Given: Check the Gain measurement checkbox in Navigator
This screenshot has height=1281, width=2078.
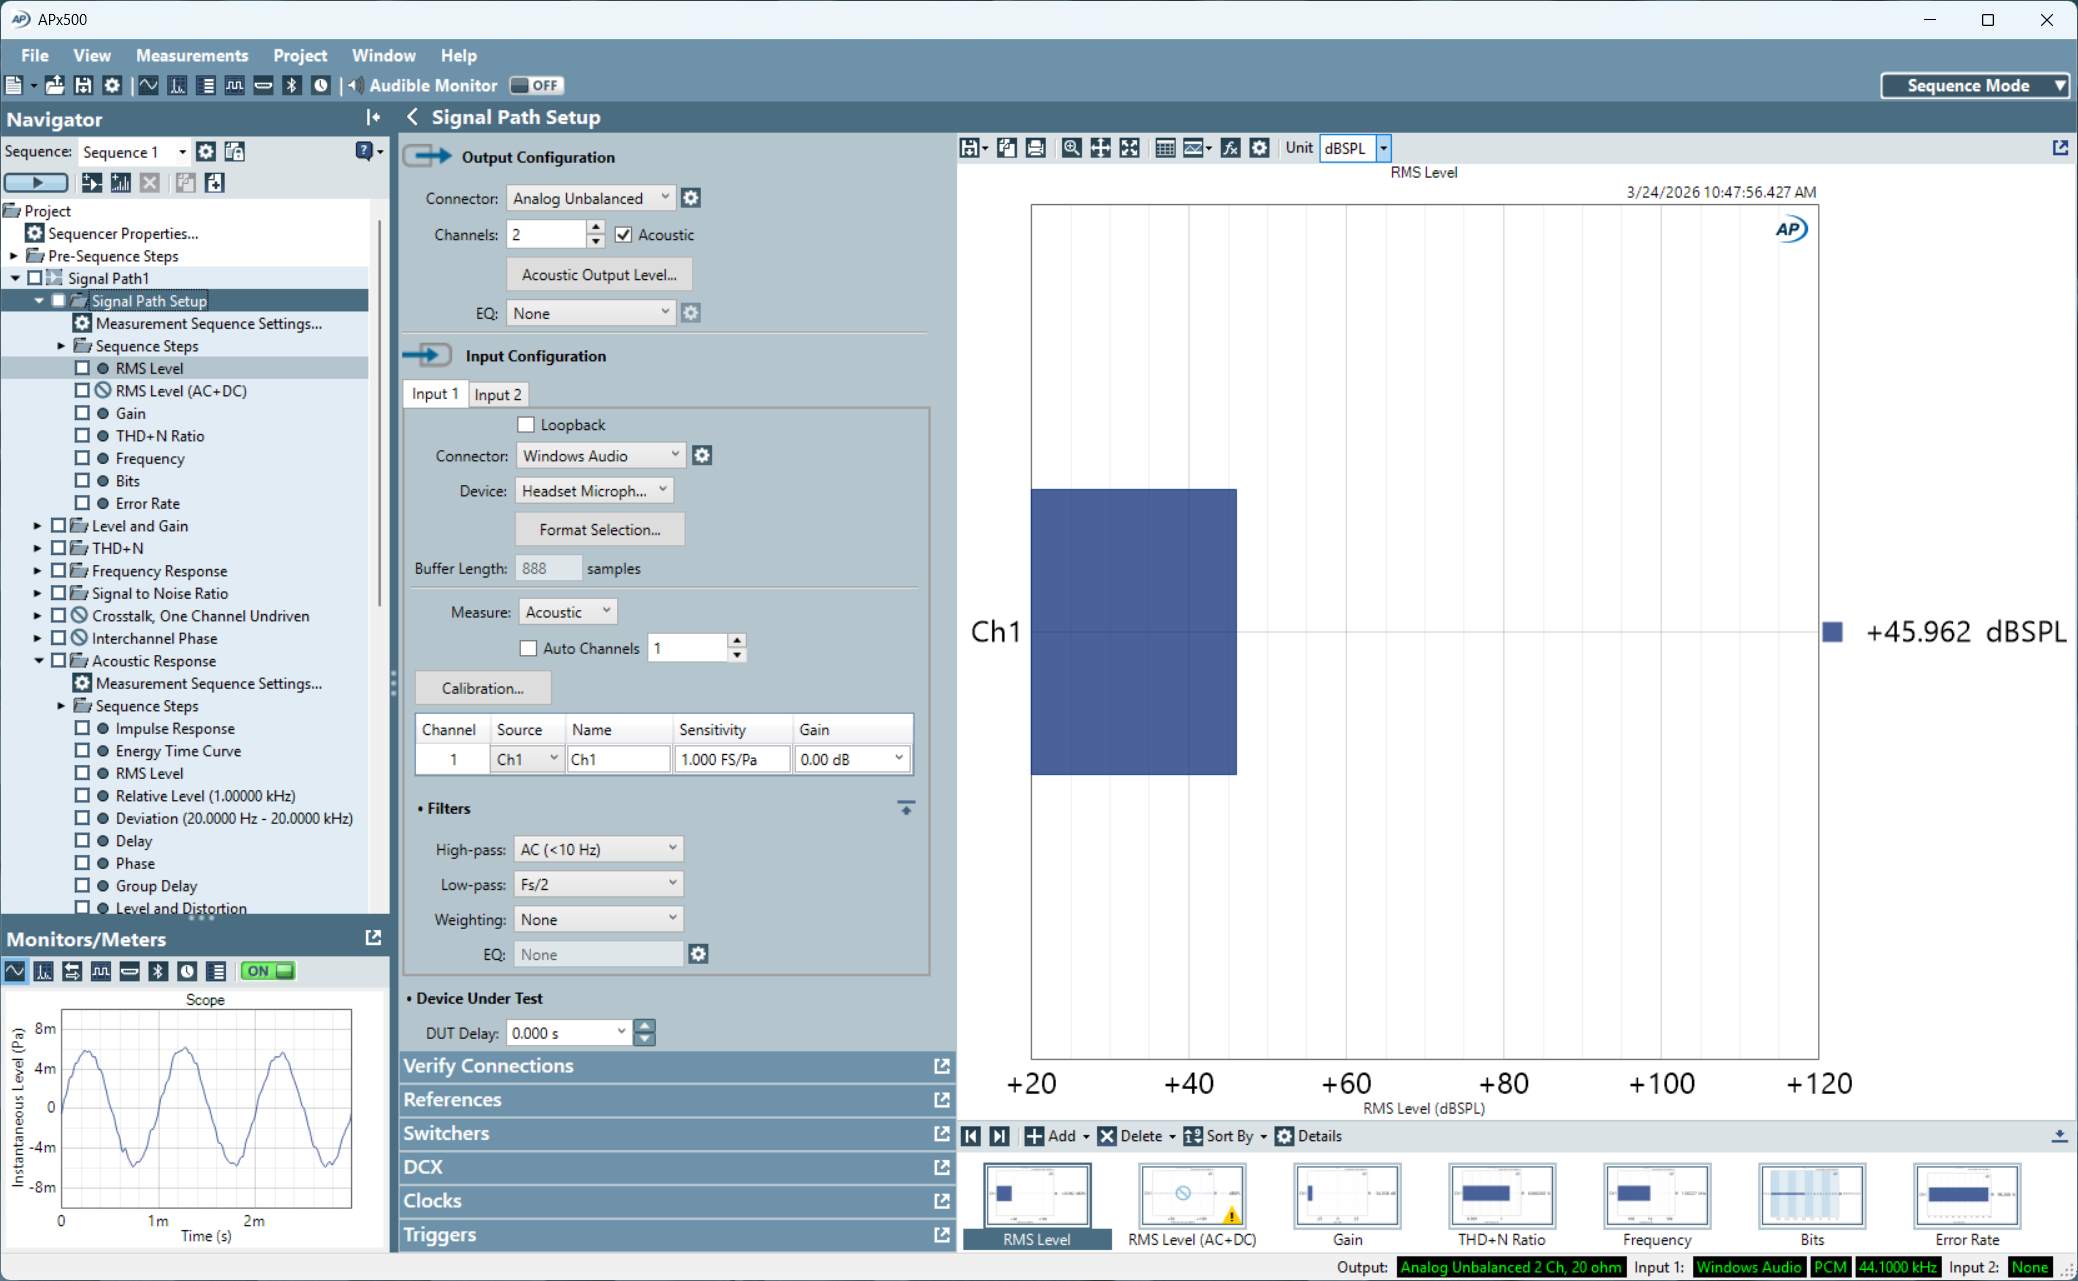Looking at the screenshot, I should 82,413.
